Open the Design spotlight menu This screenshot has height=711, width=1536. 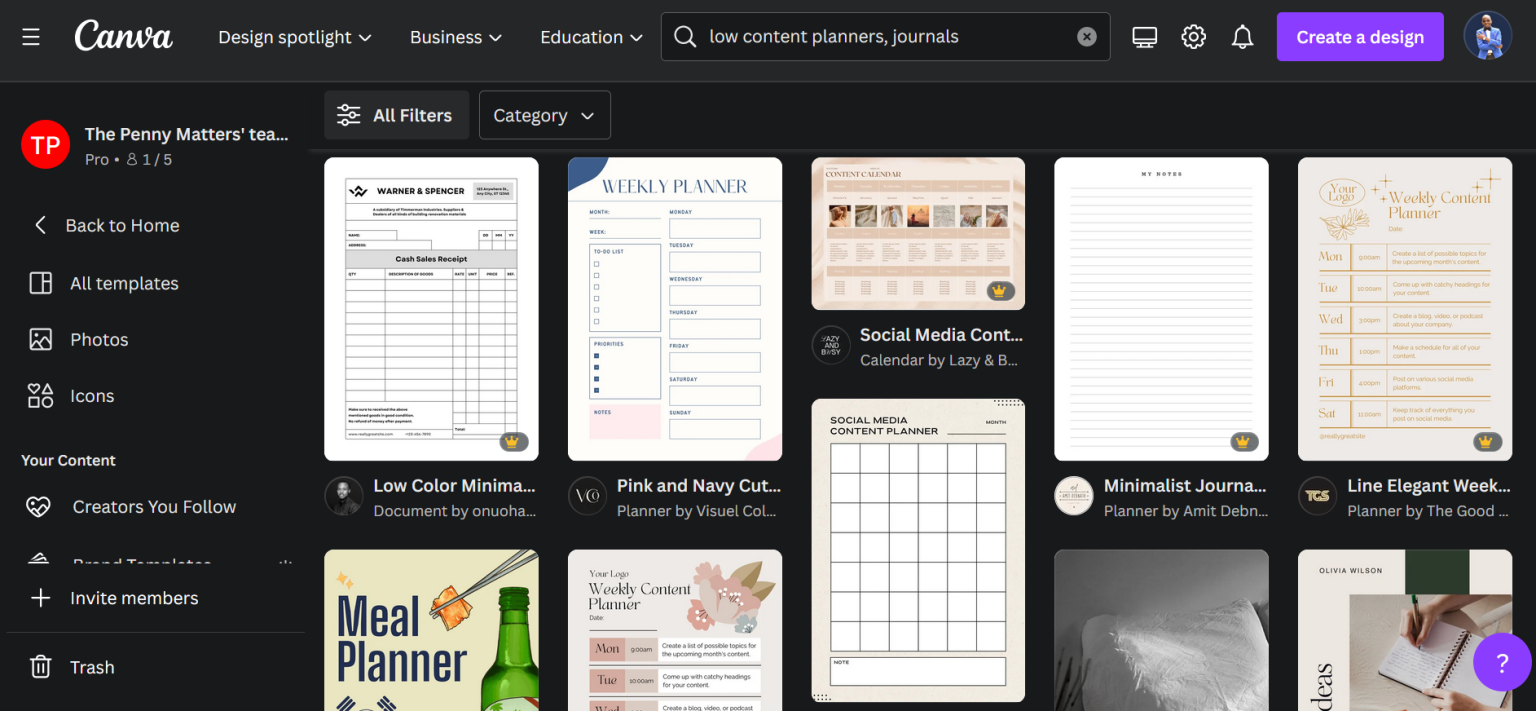click(x=293, y=36)
